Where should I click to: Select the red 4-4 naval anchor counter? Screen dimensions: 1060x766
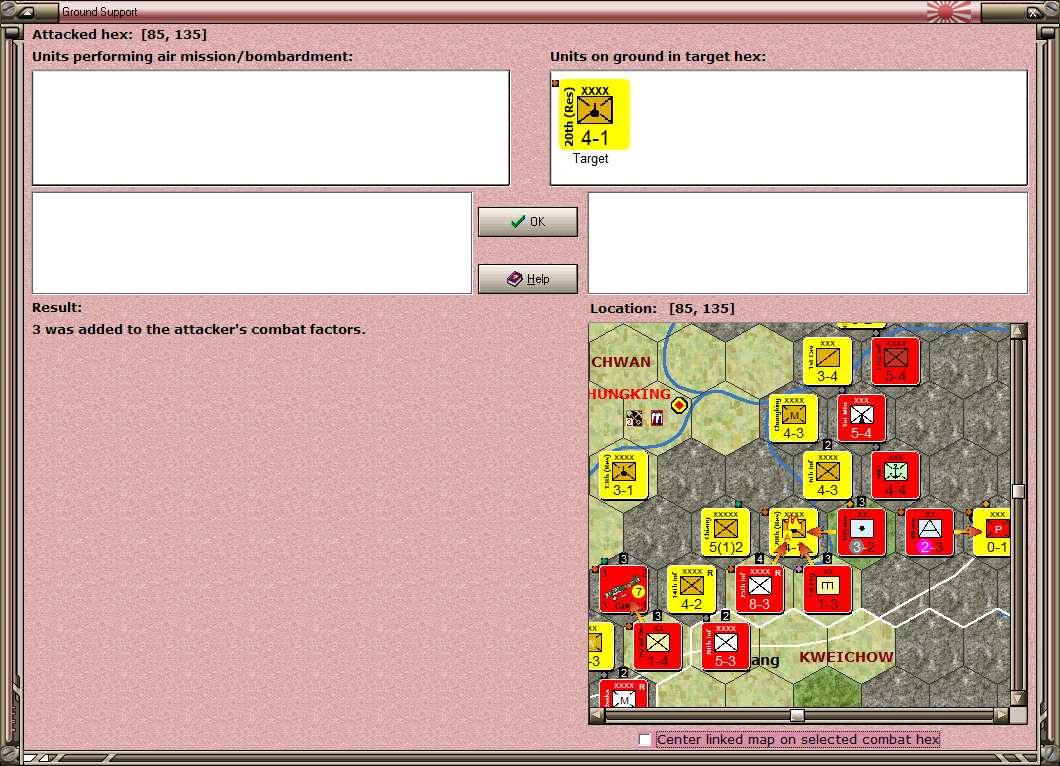click(x=895, y=475)
